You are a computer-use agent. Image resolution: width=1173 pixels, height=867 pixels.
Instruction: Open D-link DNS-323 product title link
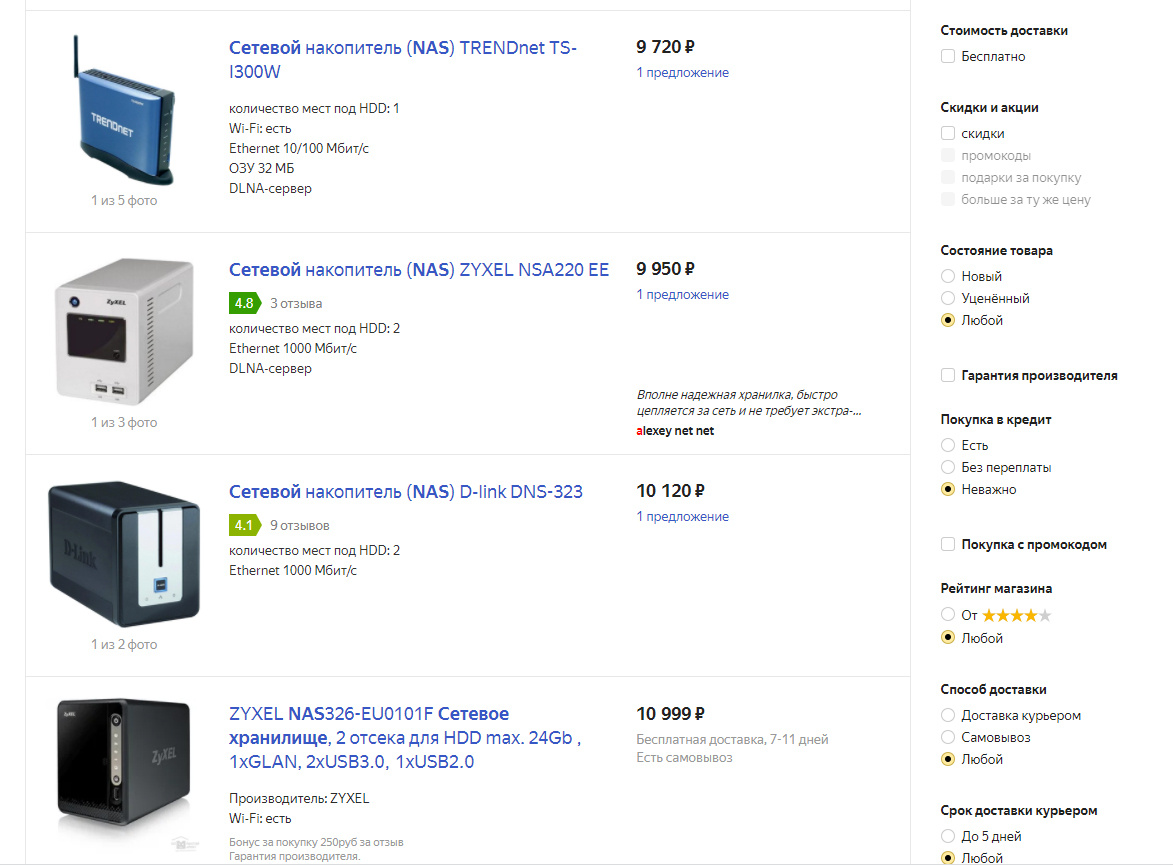(405, 491)
